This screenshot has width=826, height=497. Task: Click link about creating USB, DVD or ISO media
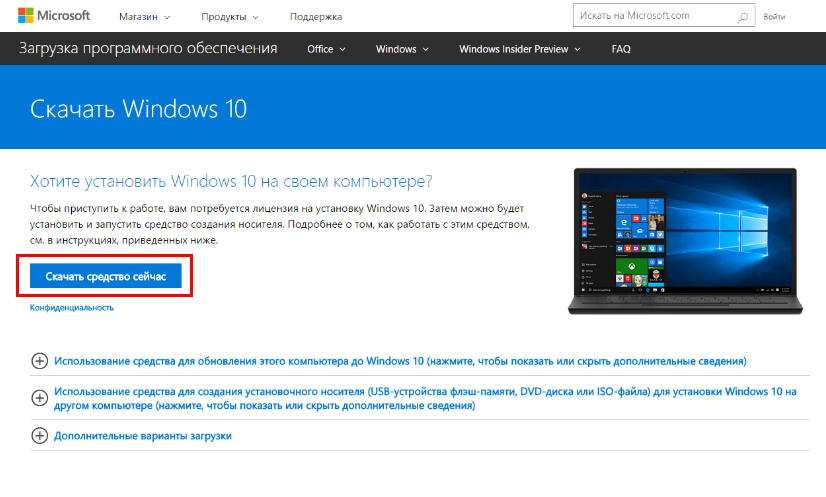pos(425,398)
